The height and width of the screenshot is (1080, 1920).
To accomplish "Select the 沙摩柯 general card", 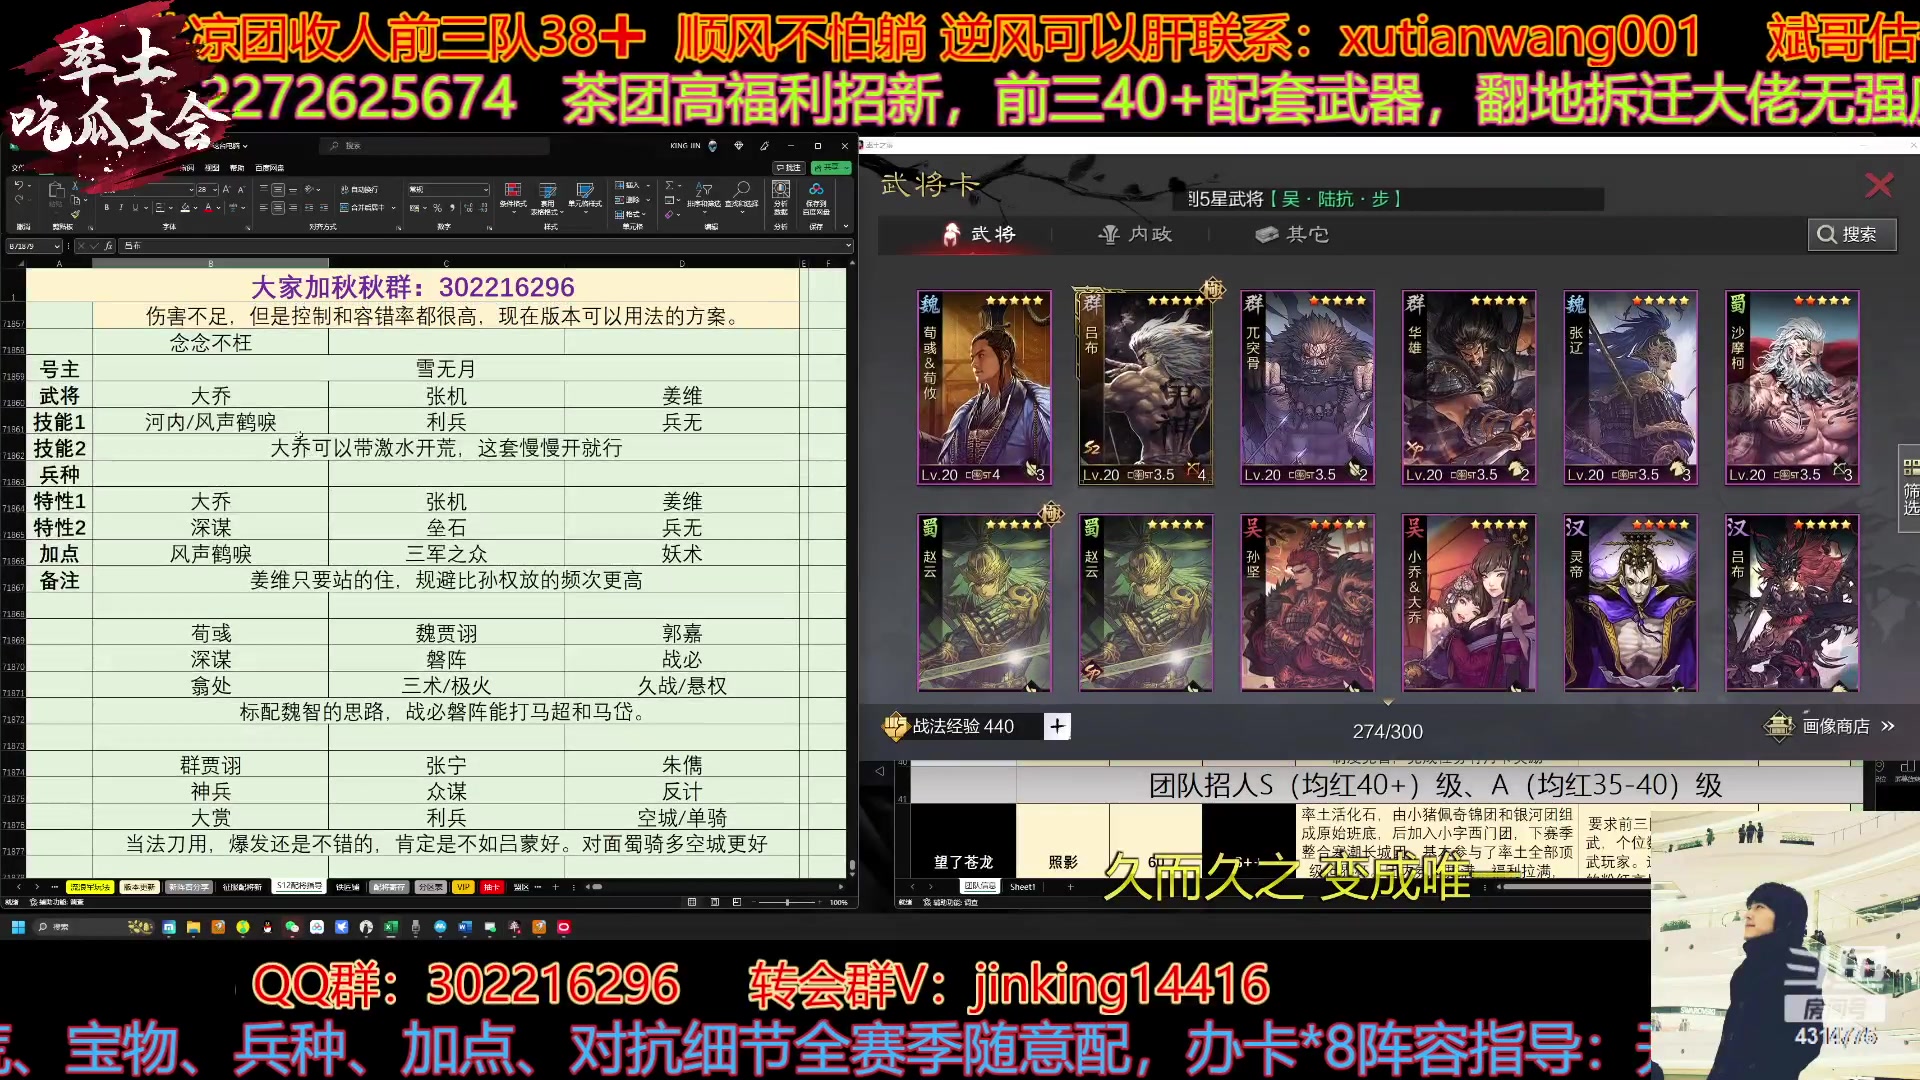I will [1792, 388].
